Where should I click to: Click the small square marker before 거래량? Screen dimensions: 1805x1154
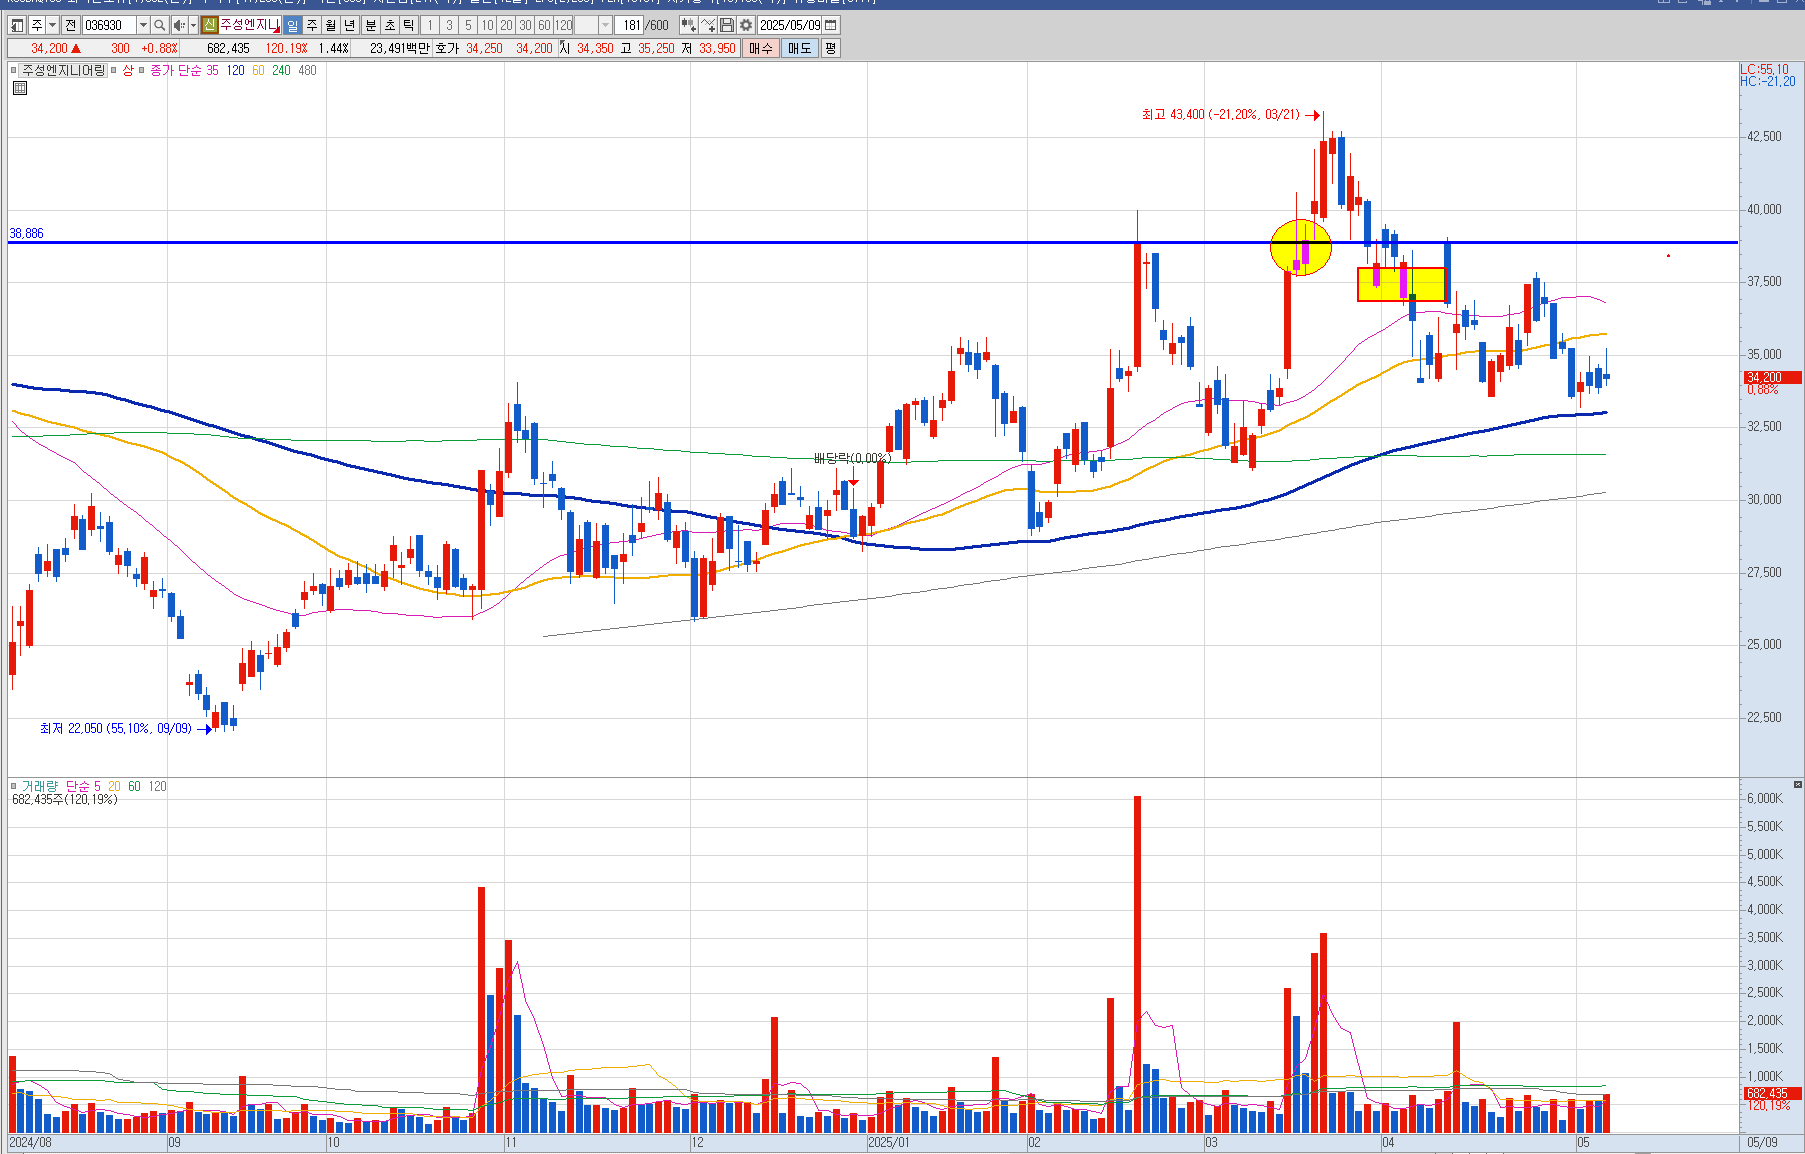point(14,786)
